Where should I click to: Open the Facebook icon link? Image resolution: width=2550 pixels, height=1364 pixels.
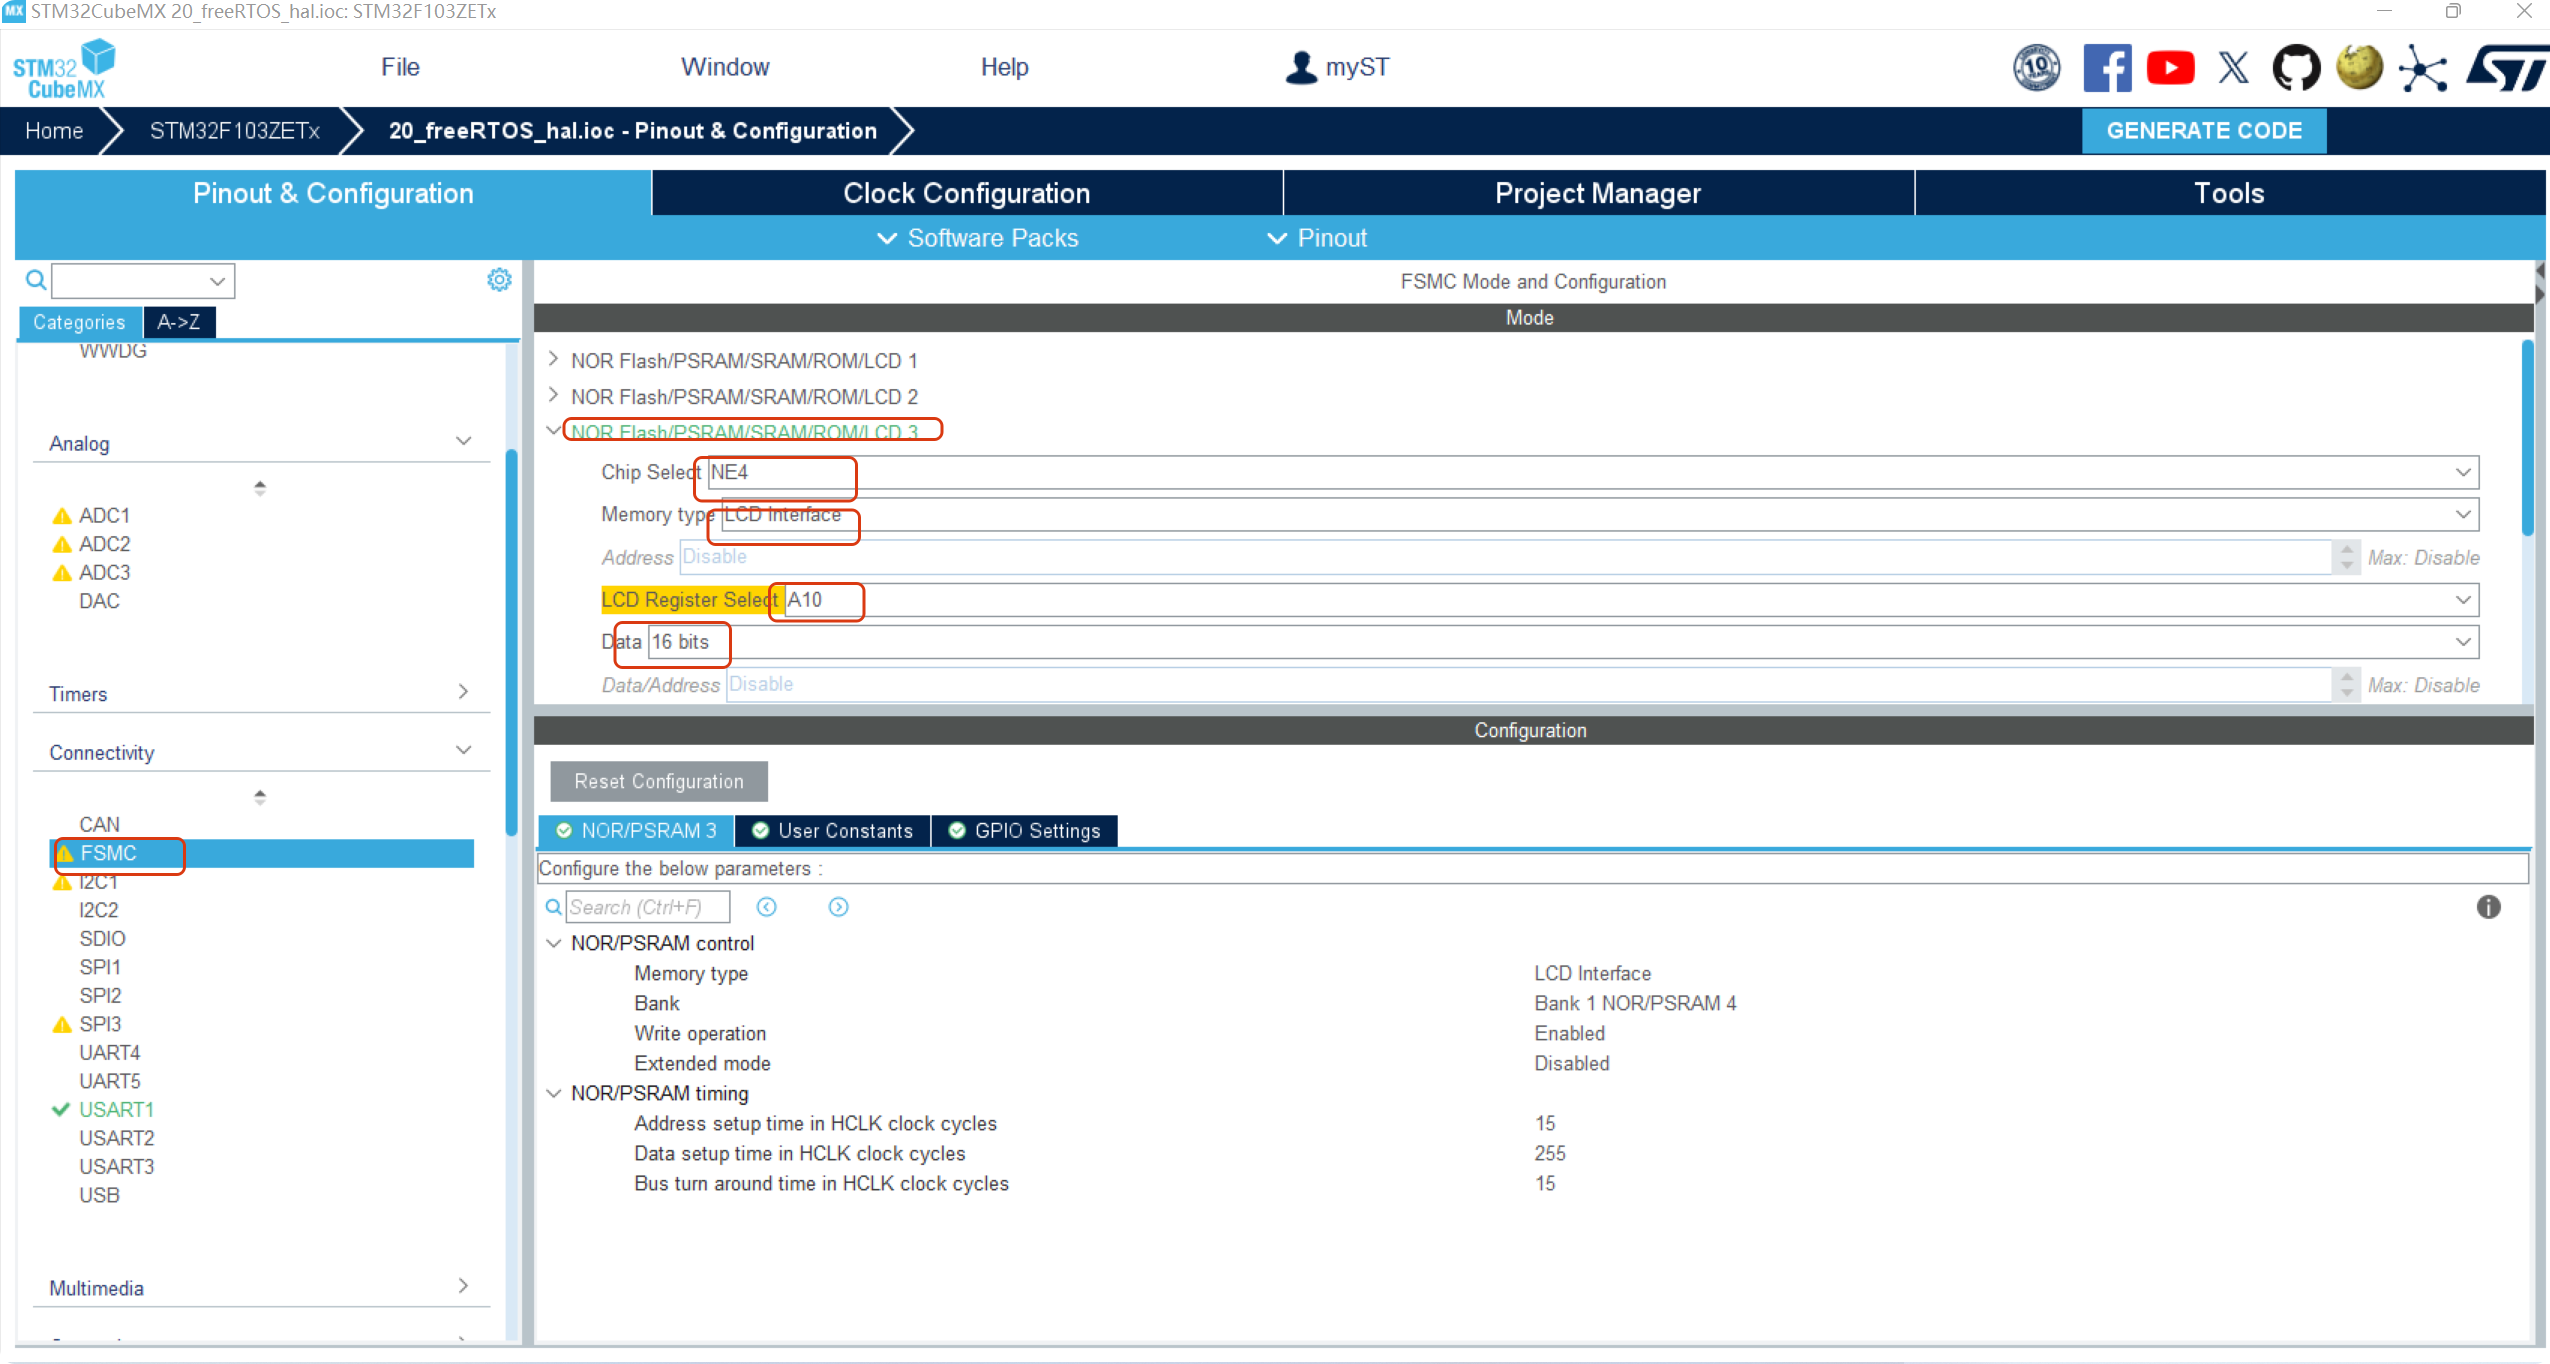[x=2106, y=68]
